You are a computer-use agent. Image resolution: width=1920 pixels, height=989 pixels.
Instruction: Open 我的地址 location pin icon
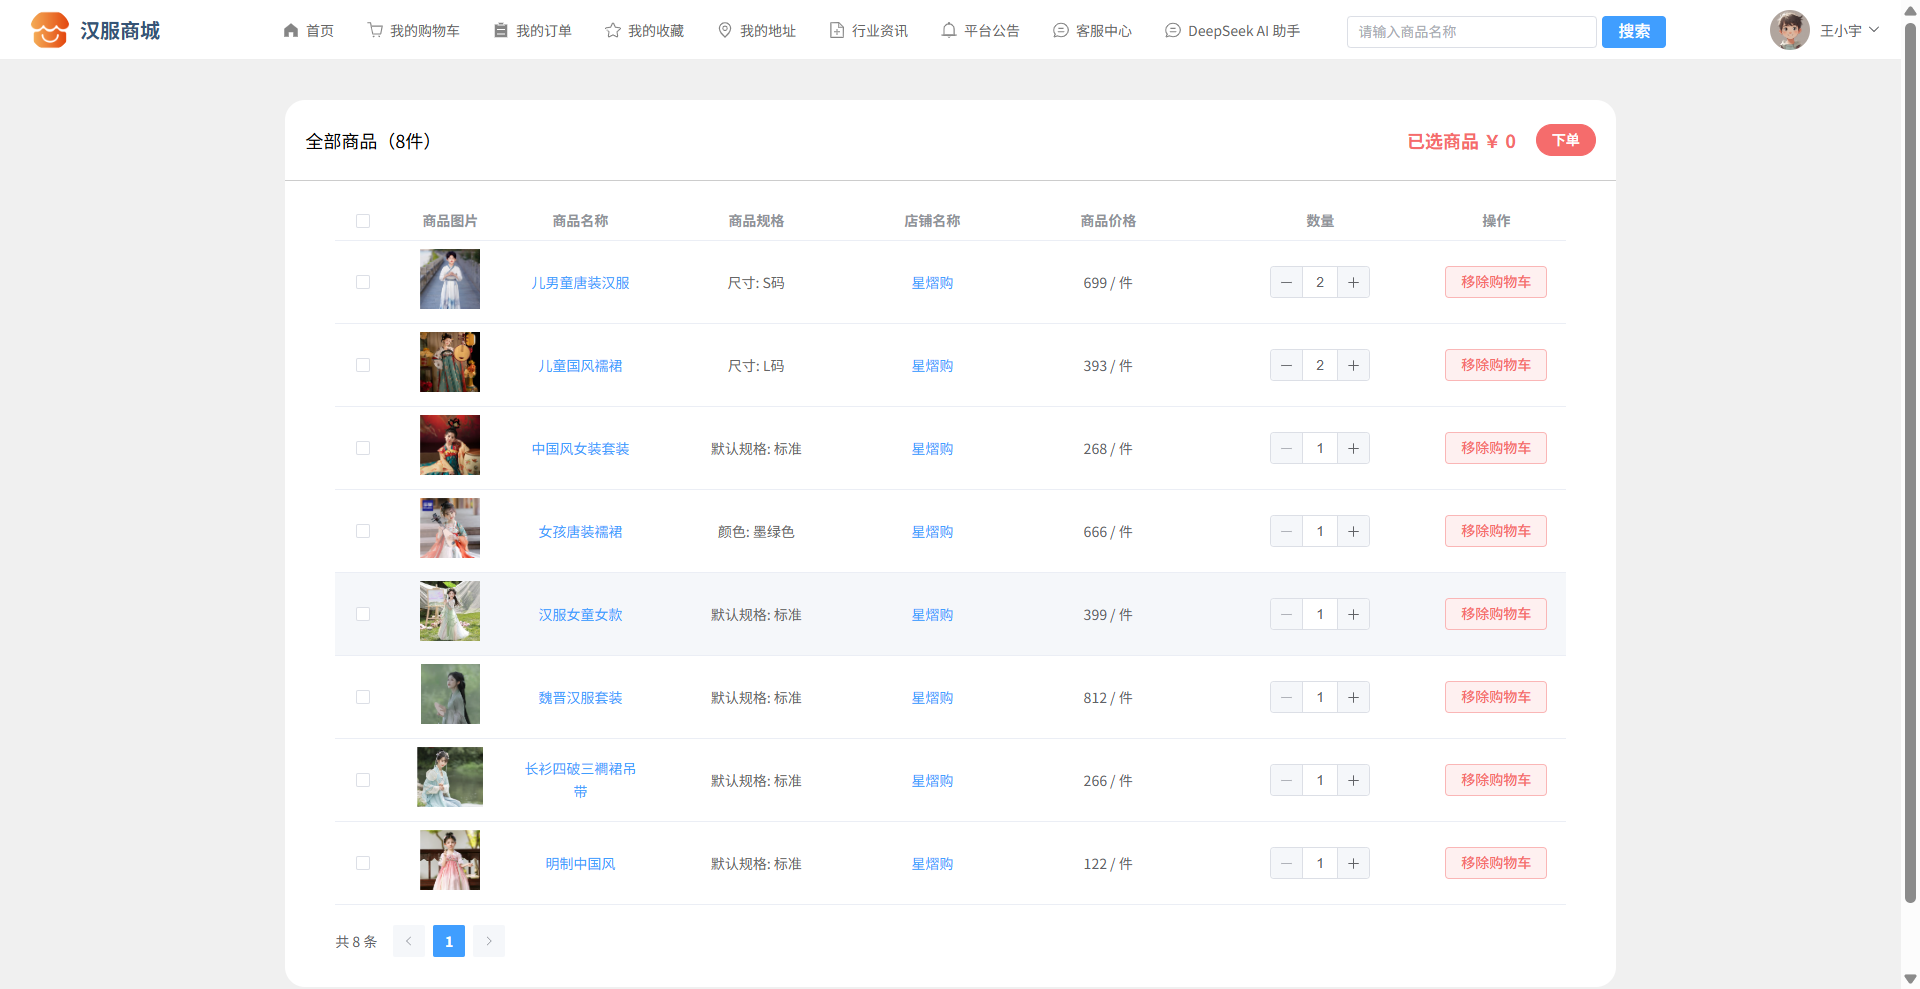pyautogui.click(x=725, y=31)
